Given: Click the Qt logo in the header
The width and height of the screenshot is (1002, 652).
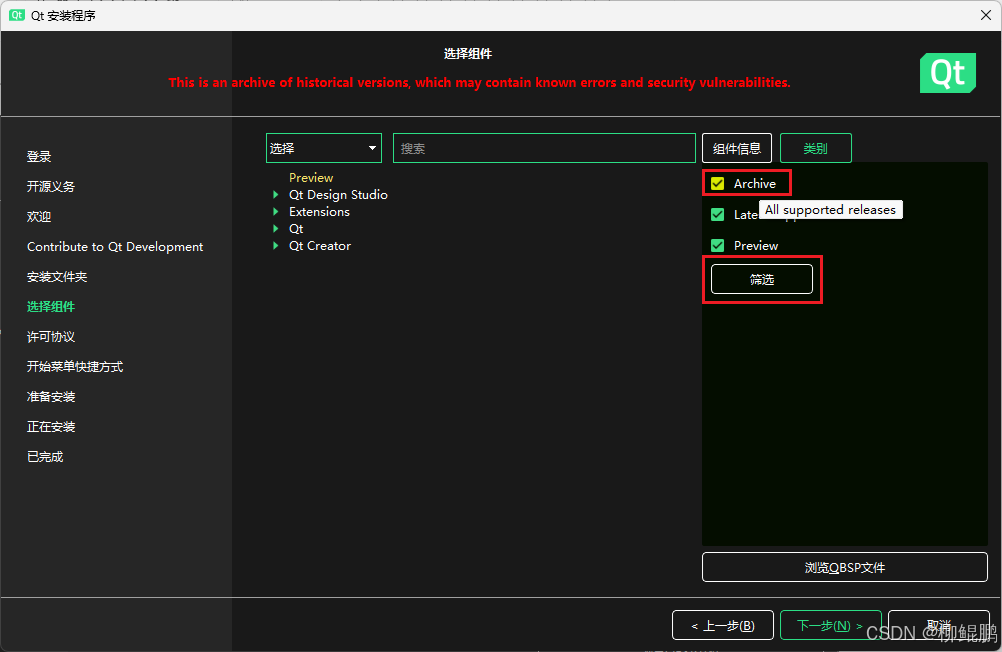Looking at the screenshot, I should [x=948, y=73].
